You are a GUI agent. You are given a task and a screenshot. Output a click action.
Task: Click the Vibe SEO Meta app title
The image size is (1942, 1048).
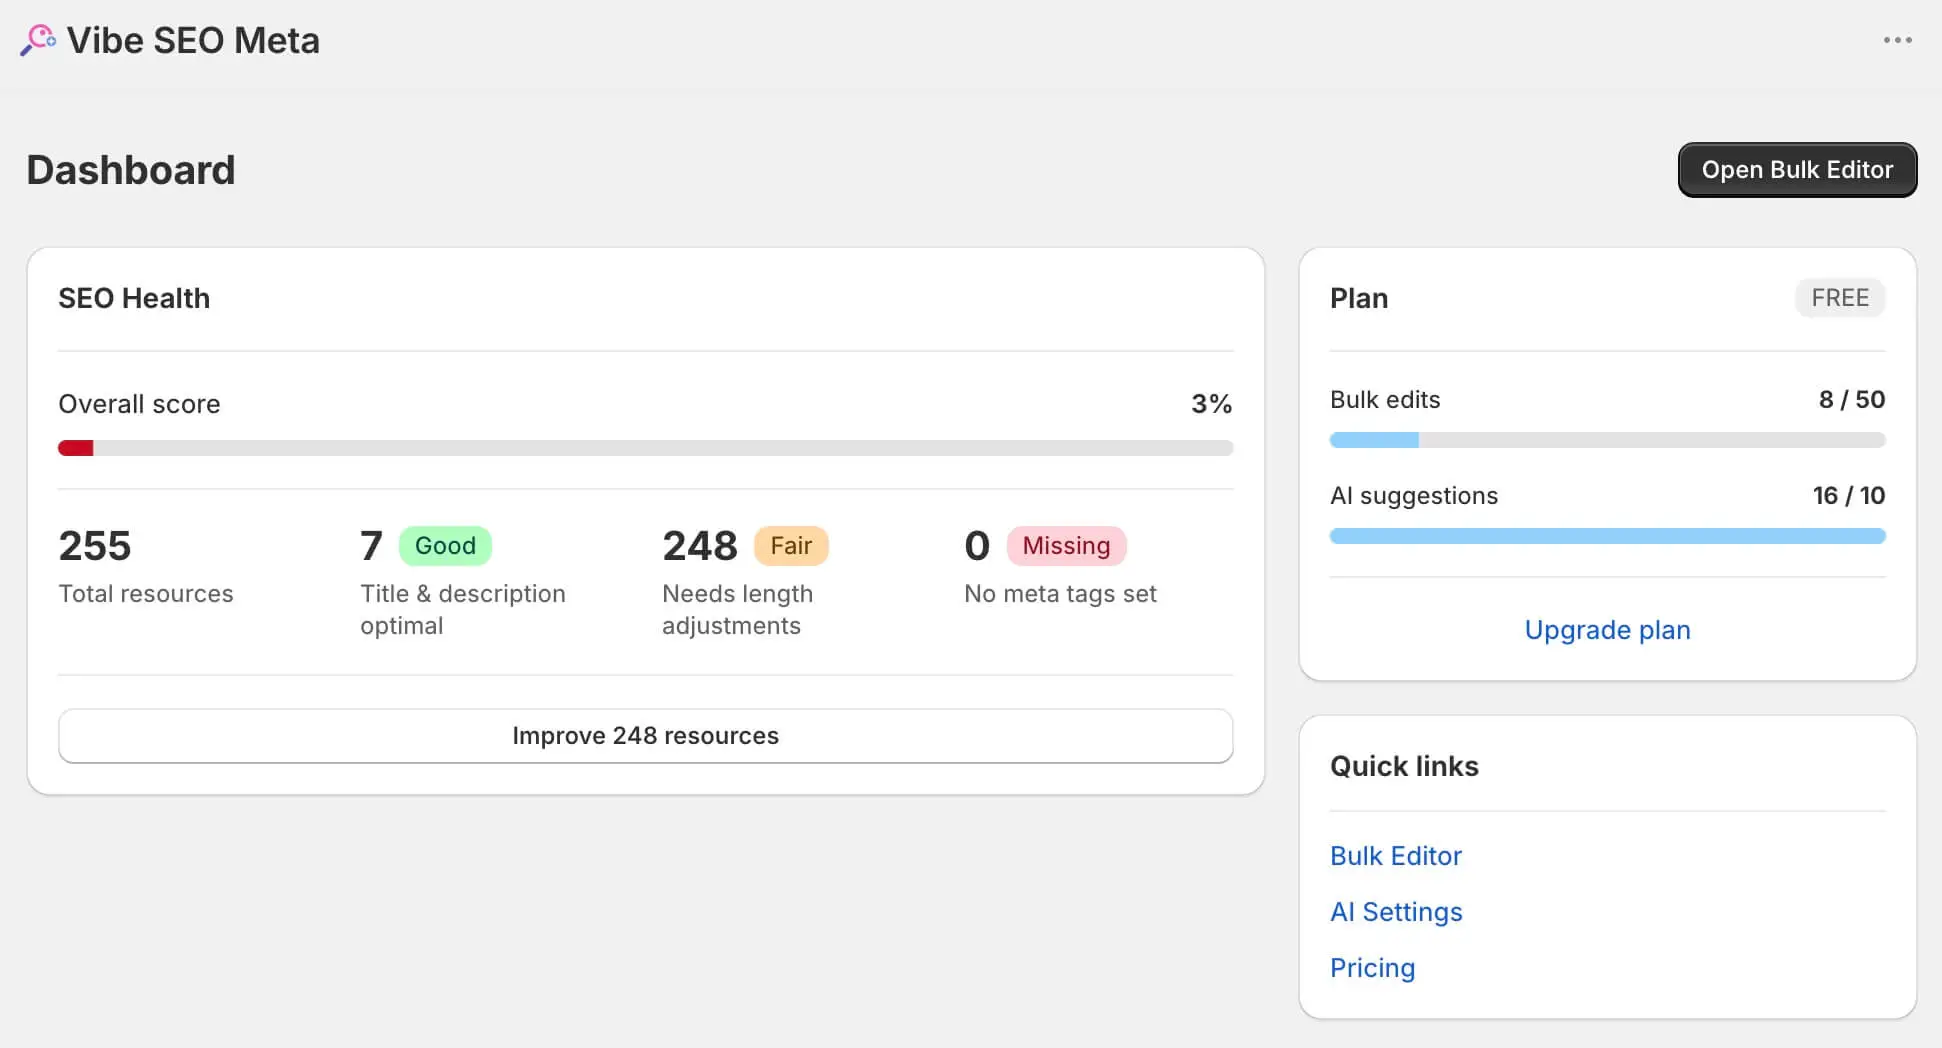tap(193, 41)
